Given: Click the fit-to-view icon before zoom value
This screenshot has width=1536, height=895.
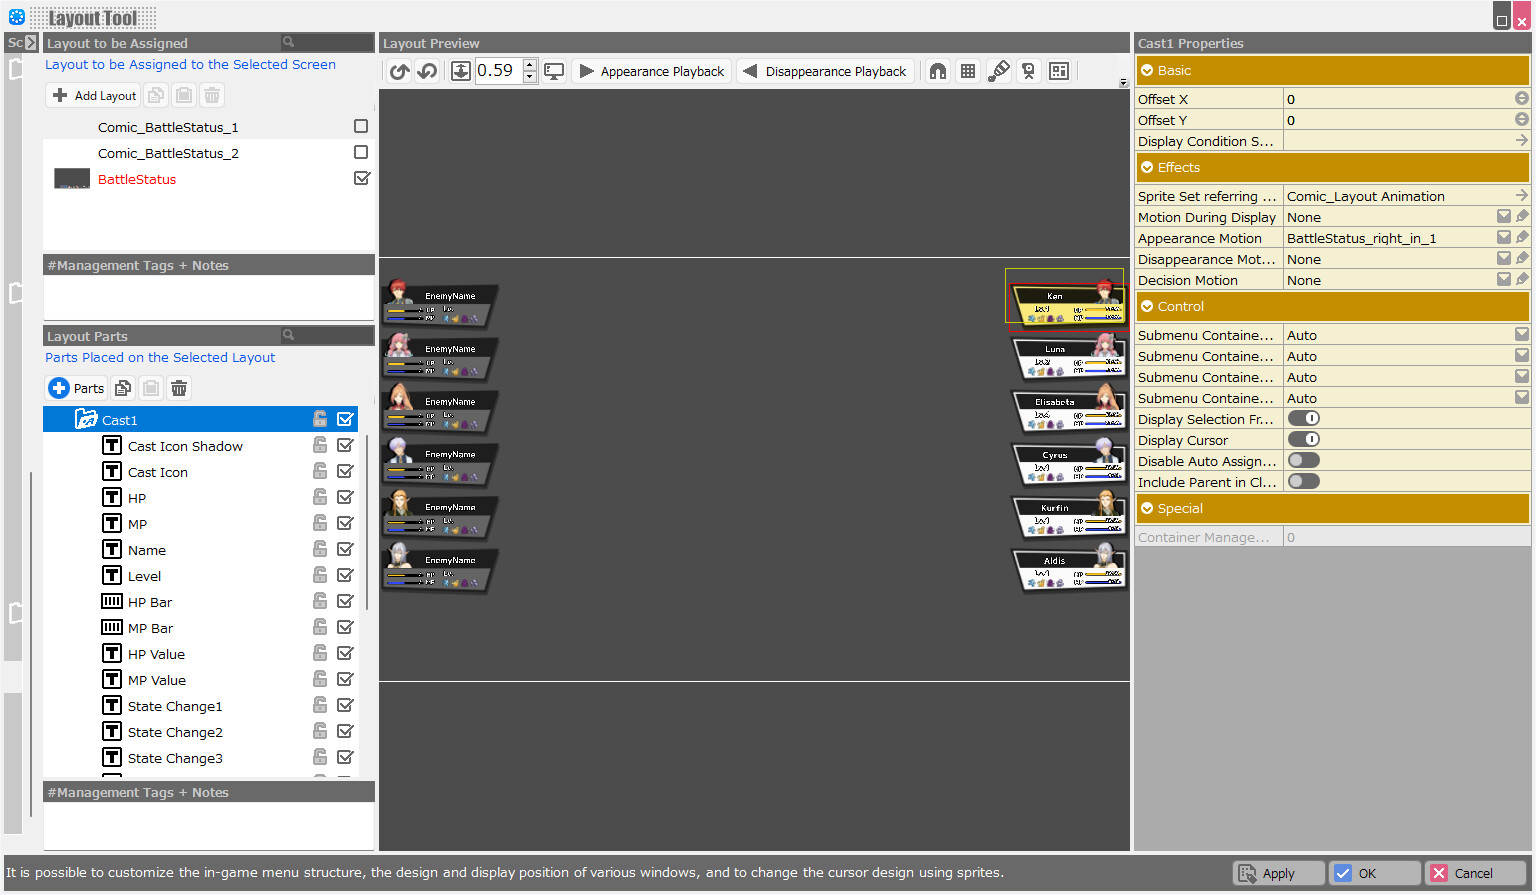Looking at the screenshot, I should (461, 70).
